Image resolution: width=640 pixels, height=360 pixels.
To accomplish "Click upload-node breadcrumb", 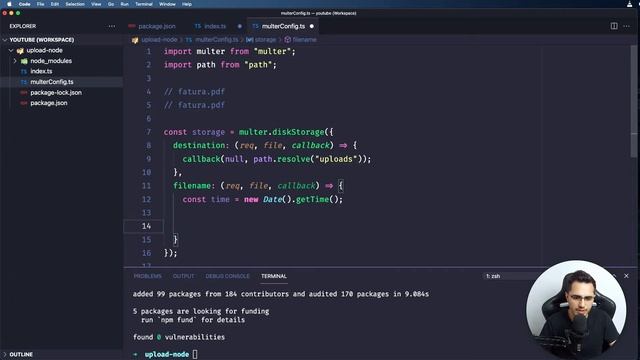I will point(159,40).
